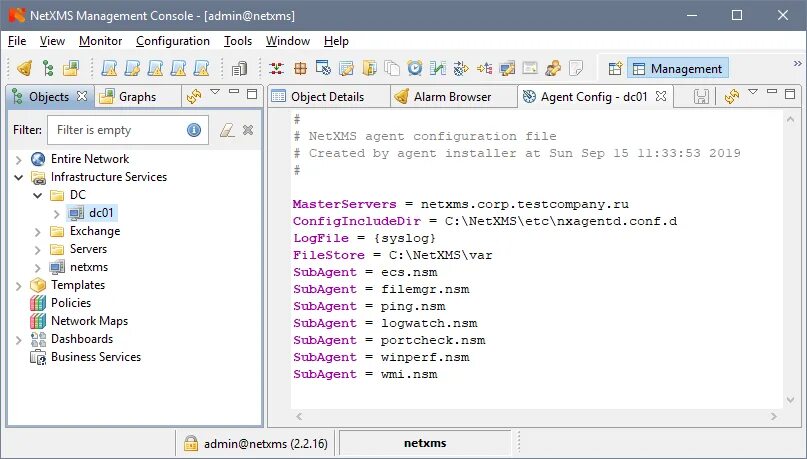Click the blank note page toolbar icon

pos(576,68)
